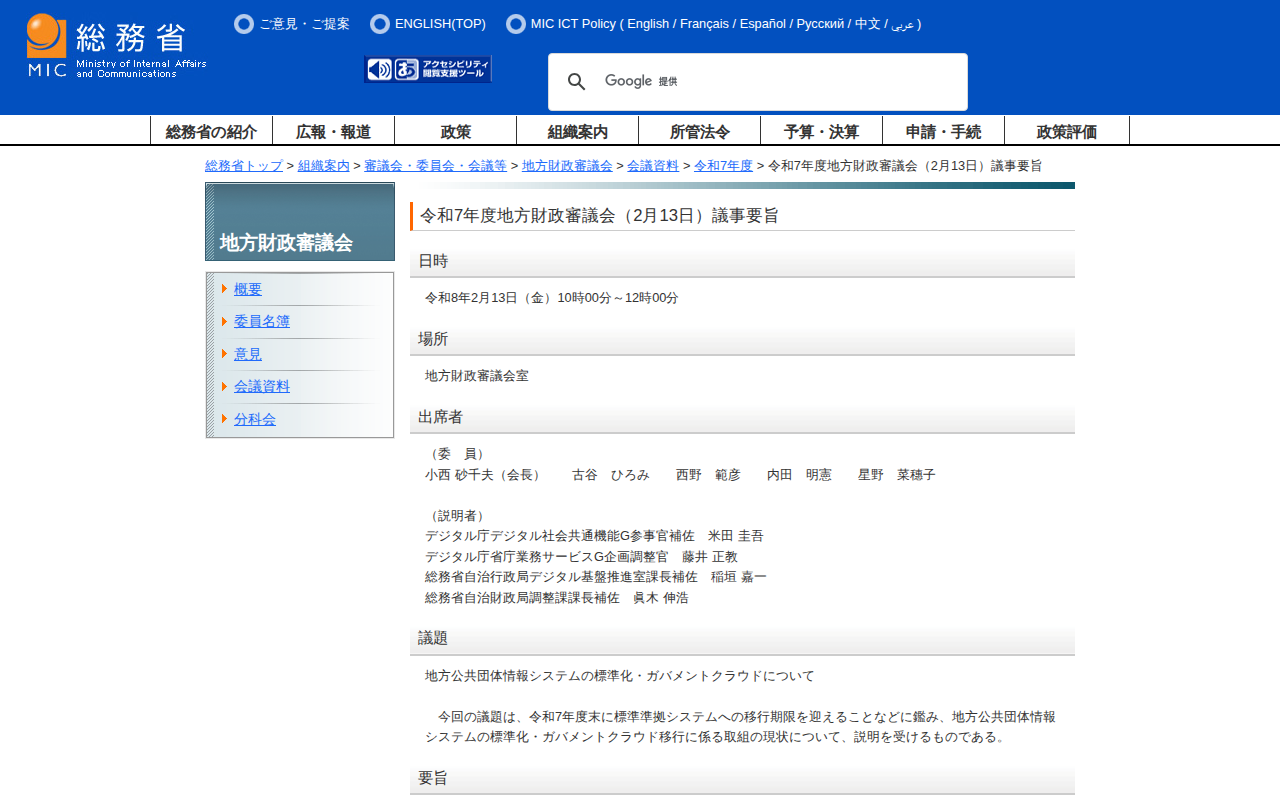Open the 意見 sidebar link
The width and height of the screenshot is (1280, 800).
click(248, 354)
